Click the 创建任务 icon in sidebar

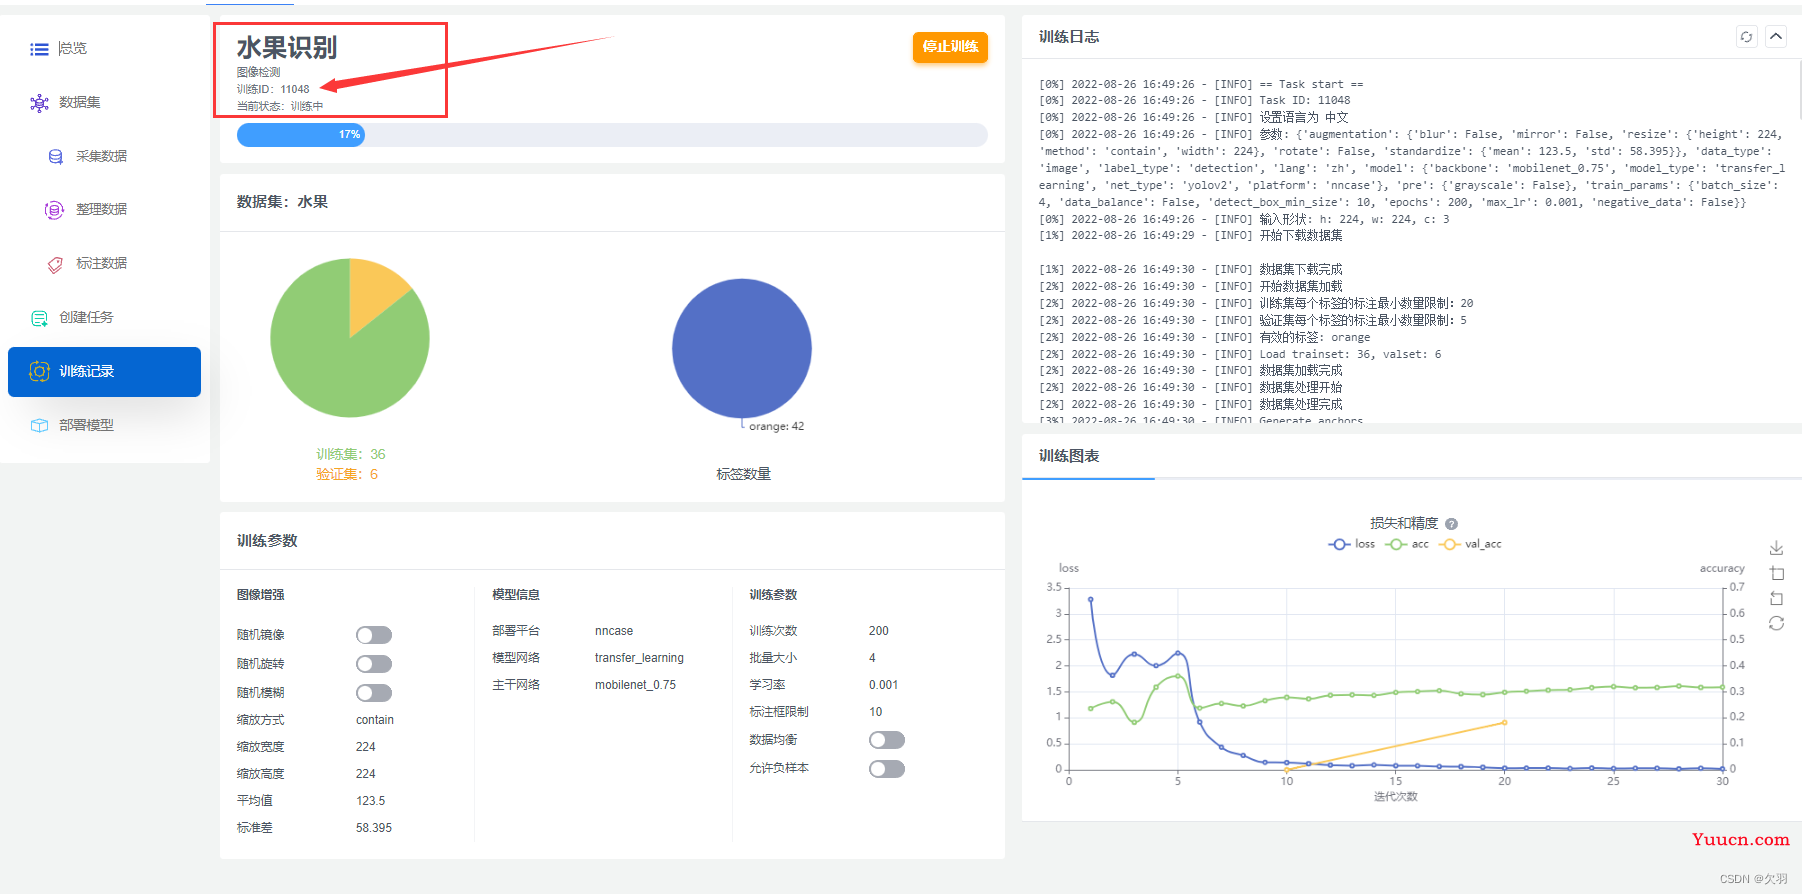39,318
